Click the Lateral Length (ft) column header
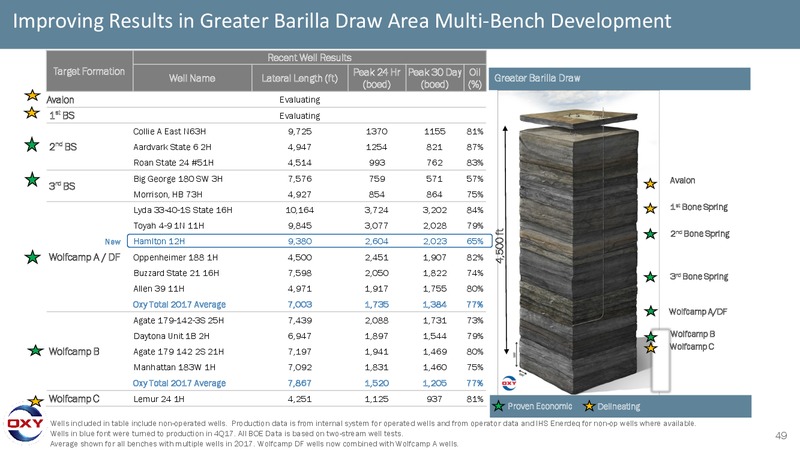Viewport: 800px width, 450px height. click(x=300, y=78)
